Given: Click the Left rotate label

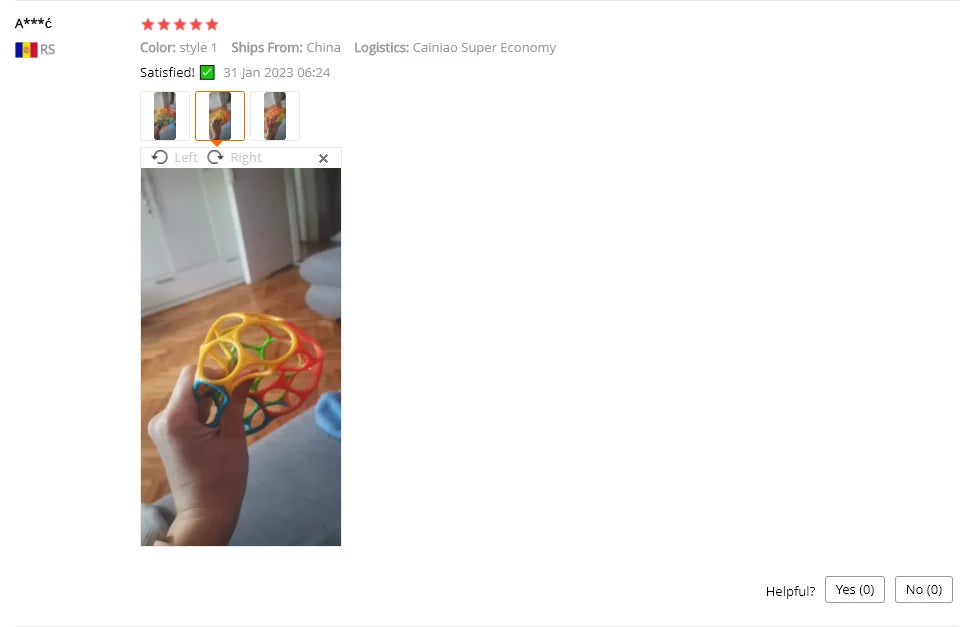Looking at the screenshot, I should coord(185,158).
